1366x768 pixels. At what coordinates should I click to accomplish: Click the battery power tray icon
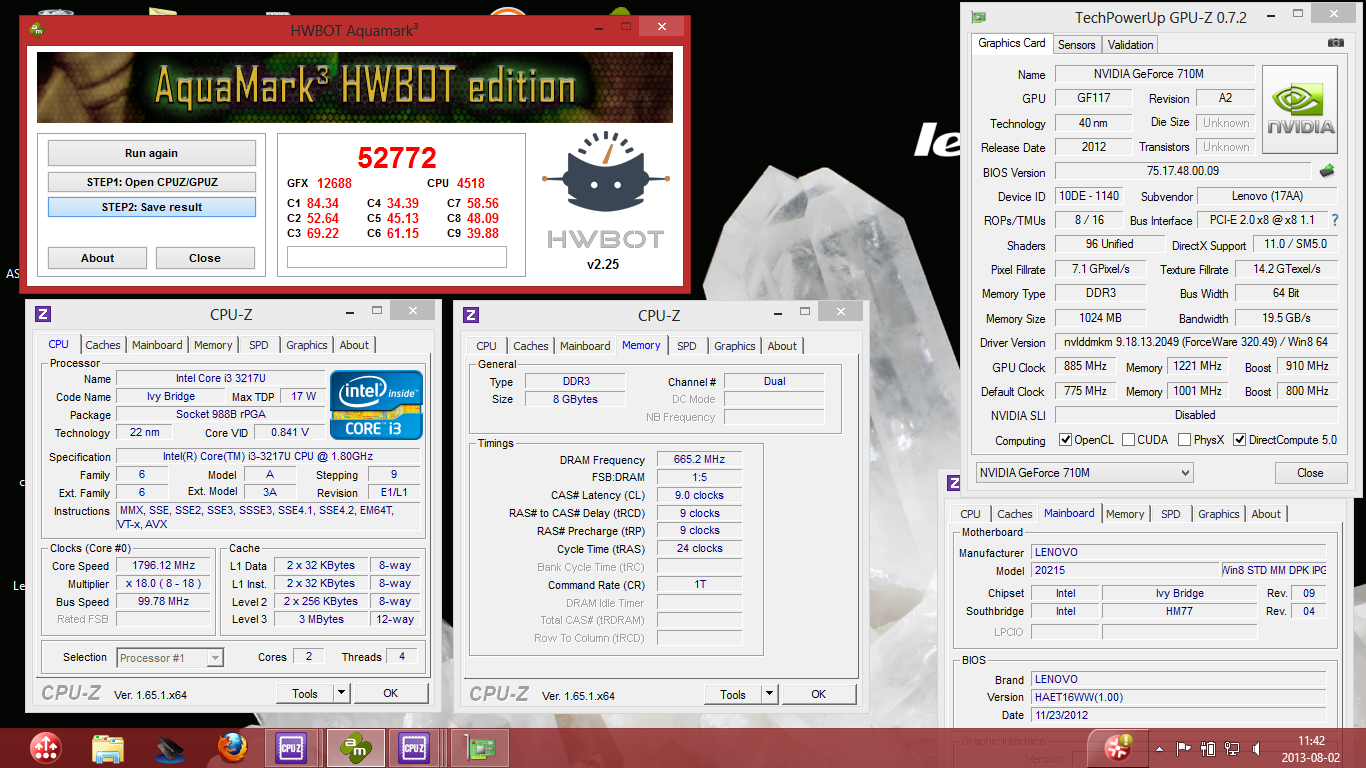(1208, 748)
